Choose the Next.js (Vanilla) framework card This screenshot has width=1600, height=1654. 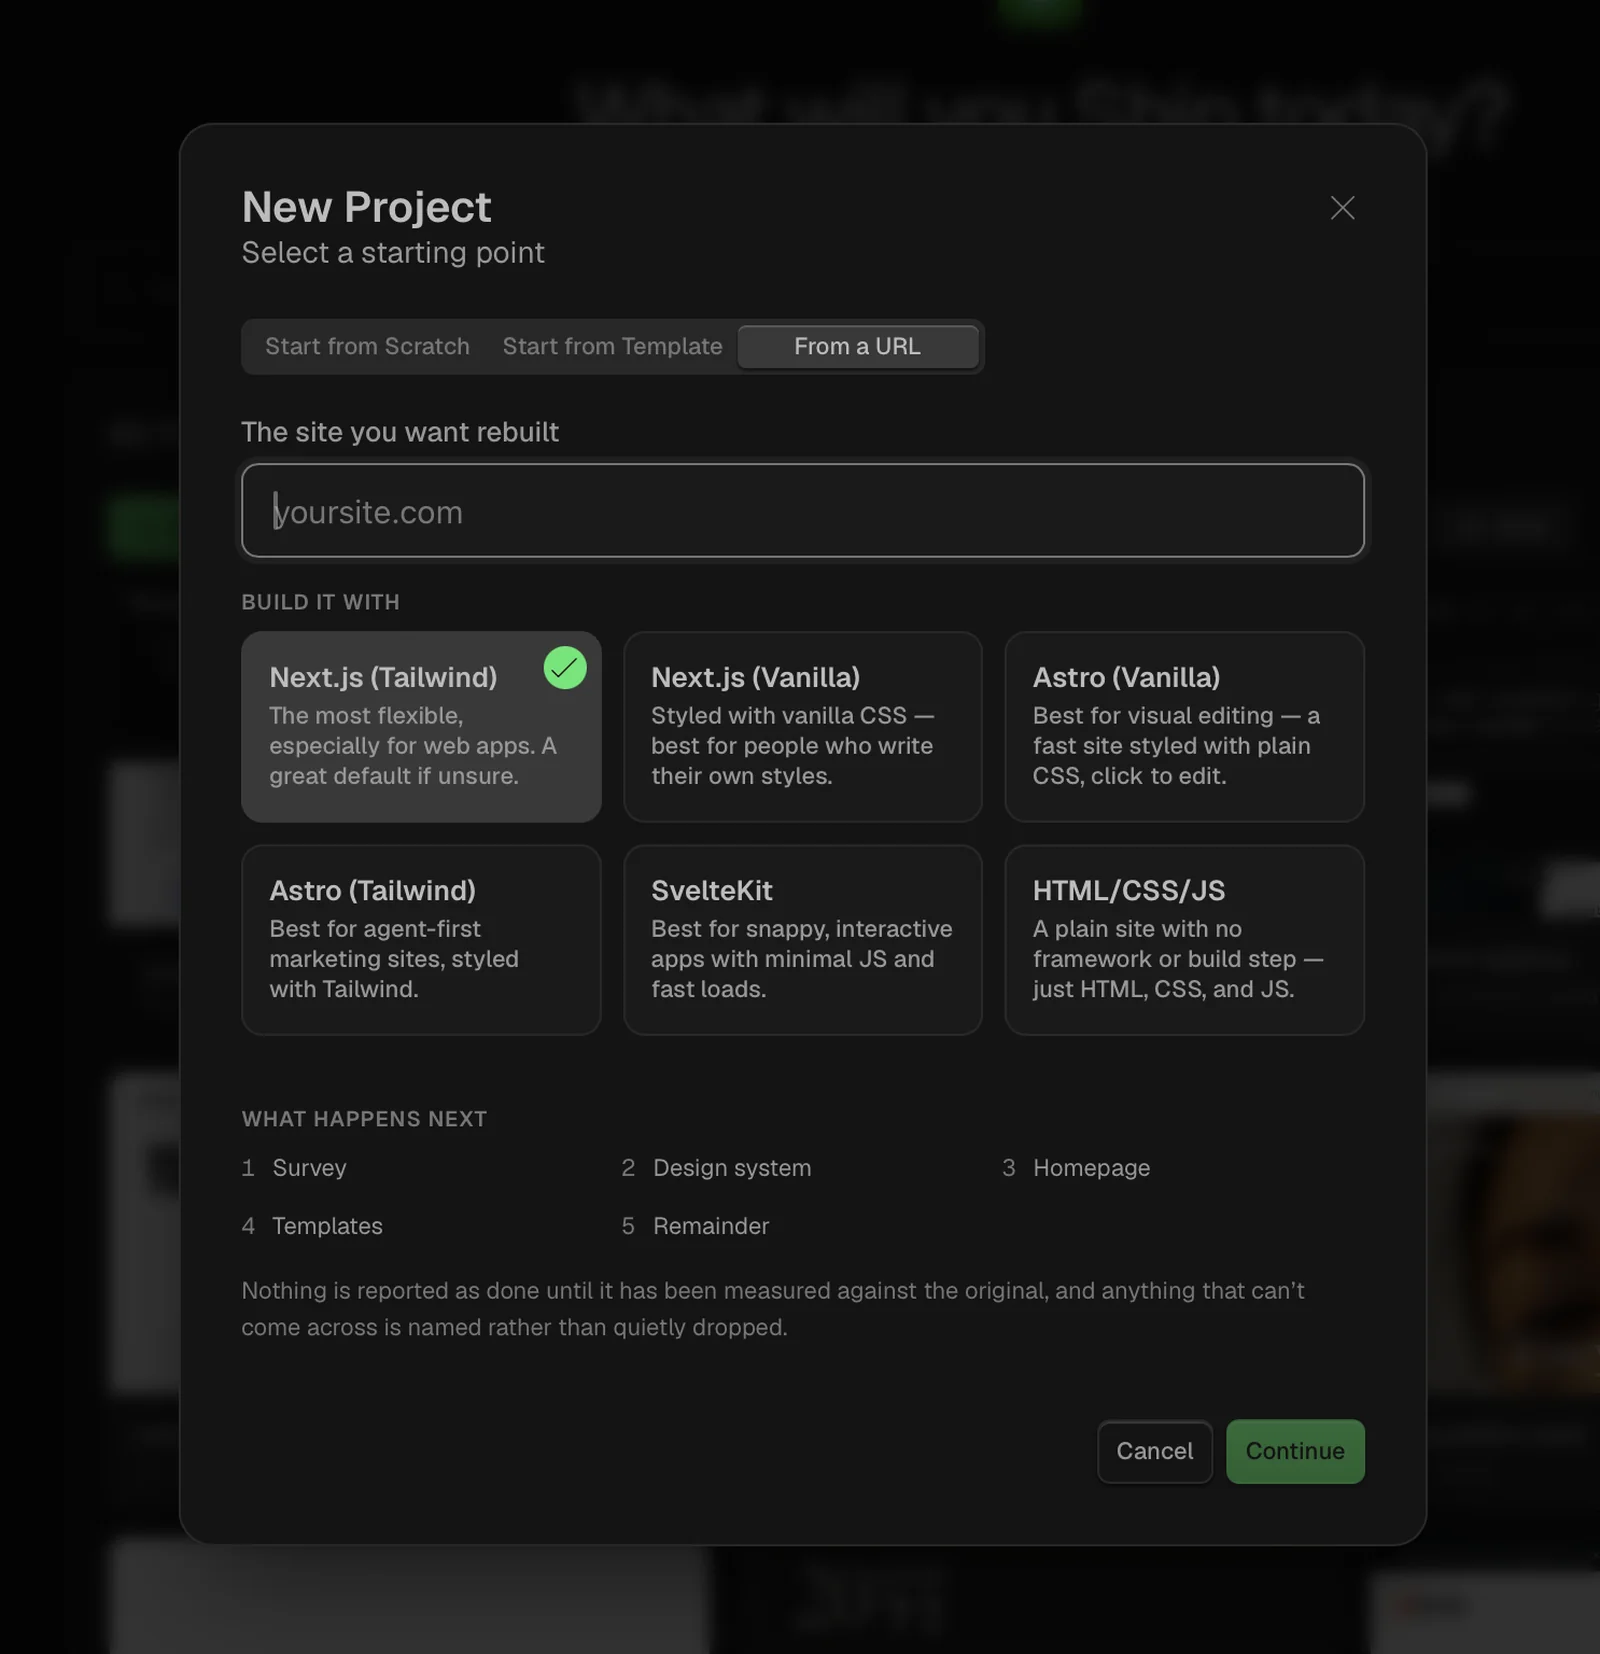802,726
